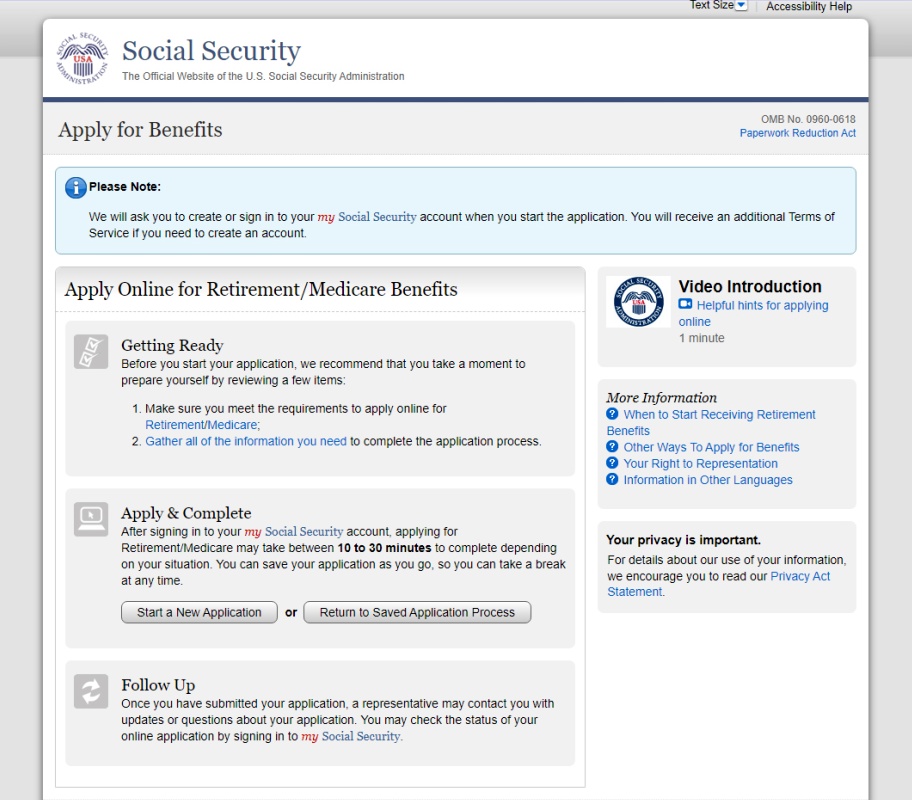Image resolution: width=912 pixels, height=800 pixels.
Task: Open the Privacy Act Statement link
Action: coord(800,577)
